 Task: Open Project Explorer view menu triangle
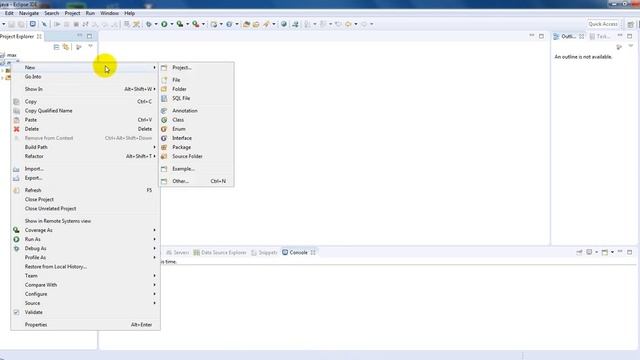click(x=90, y=47)
